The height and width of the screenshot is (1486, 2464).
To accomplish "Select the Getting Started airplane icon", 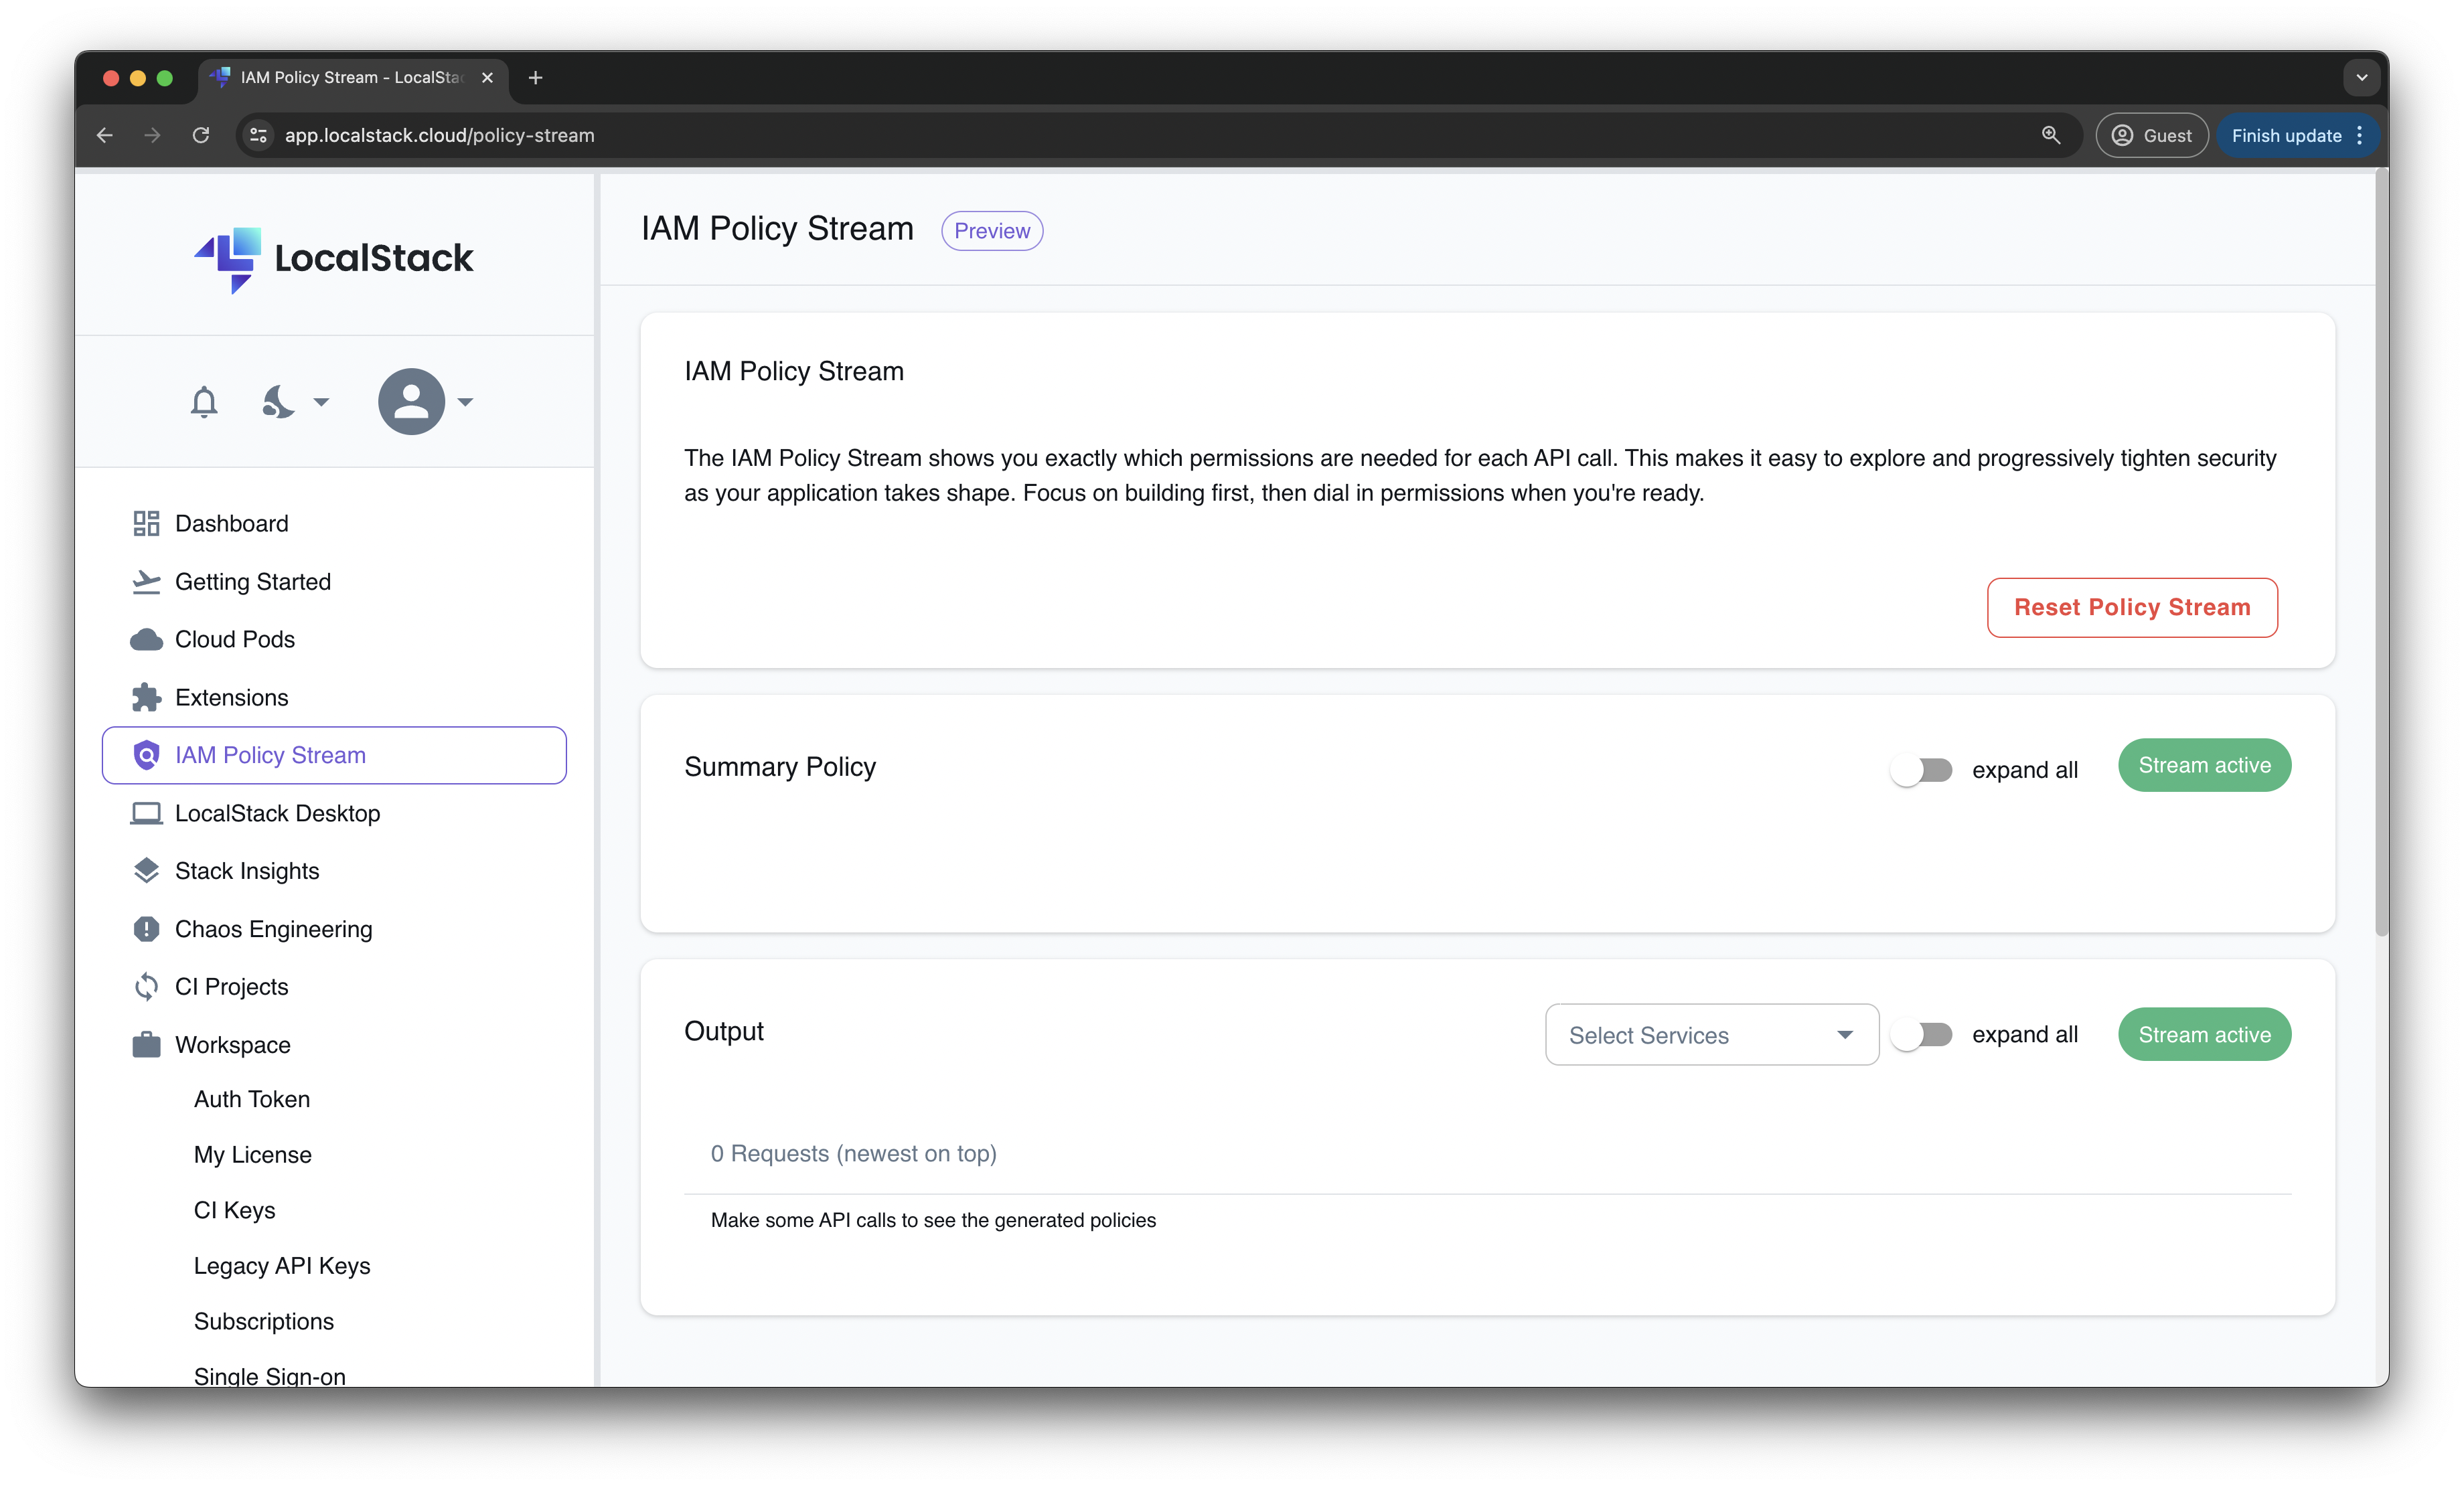I will coord(146,581).
